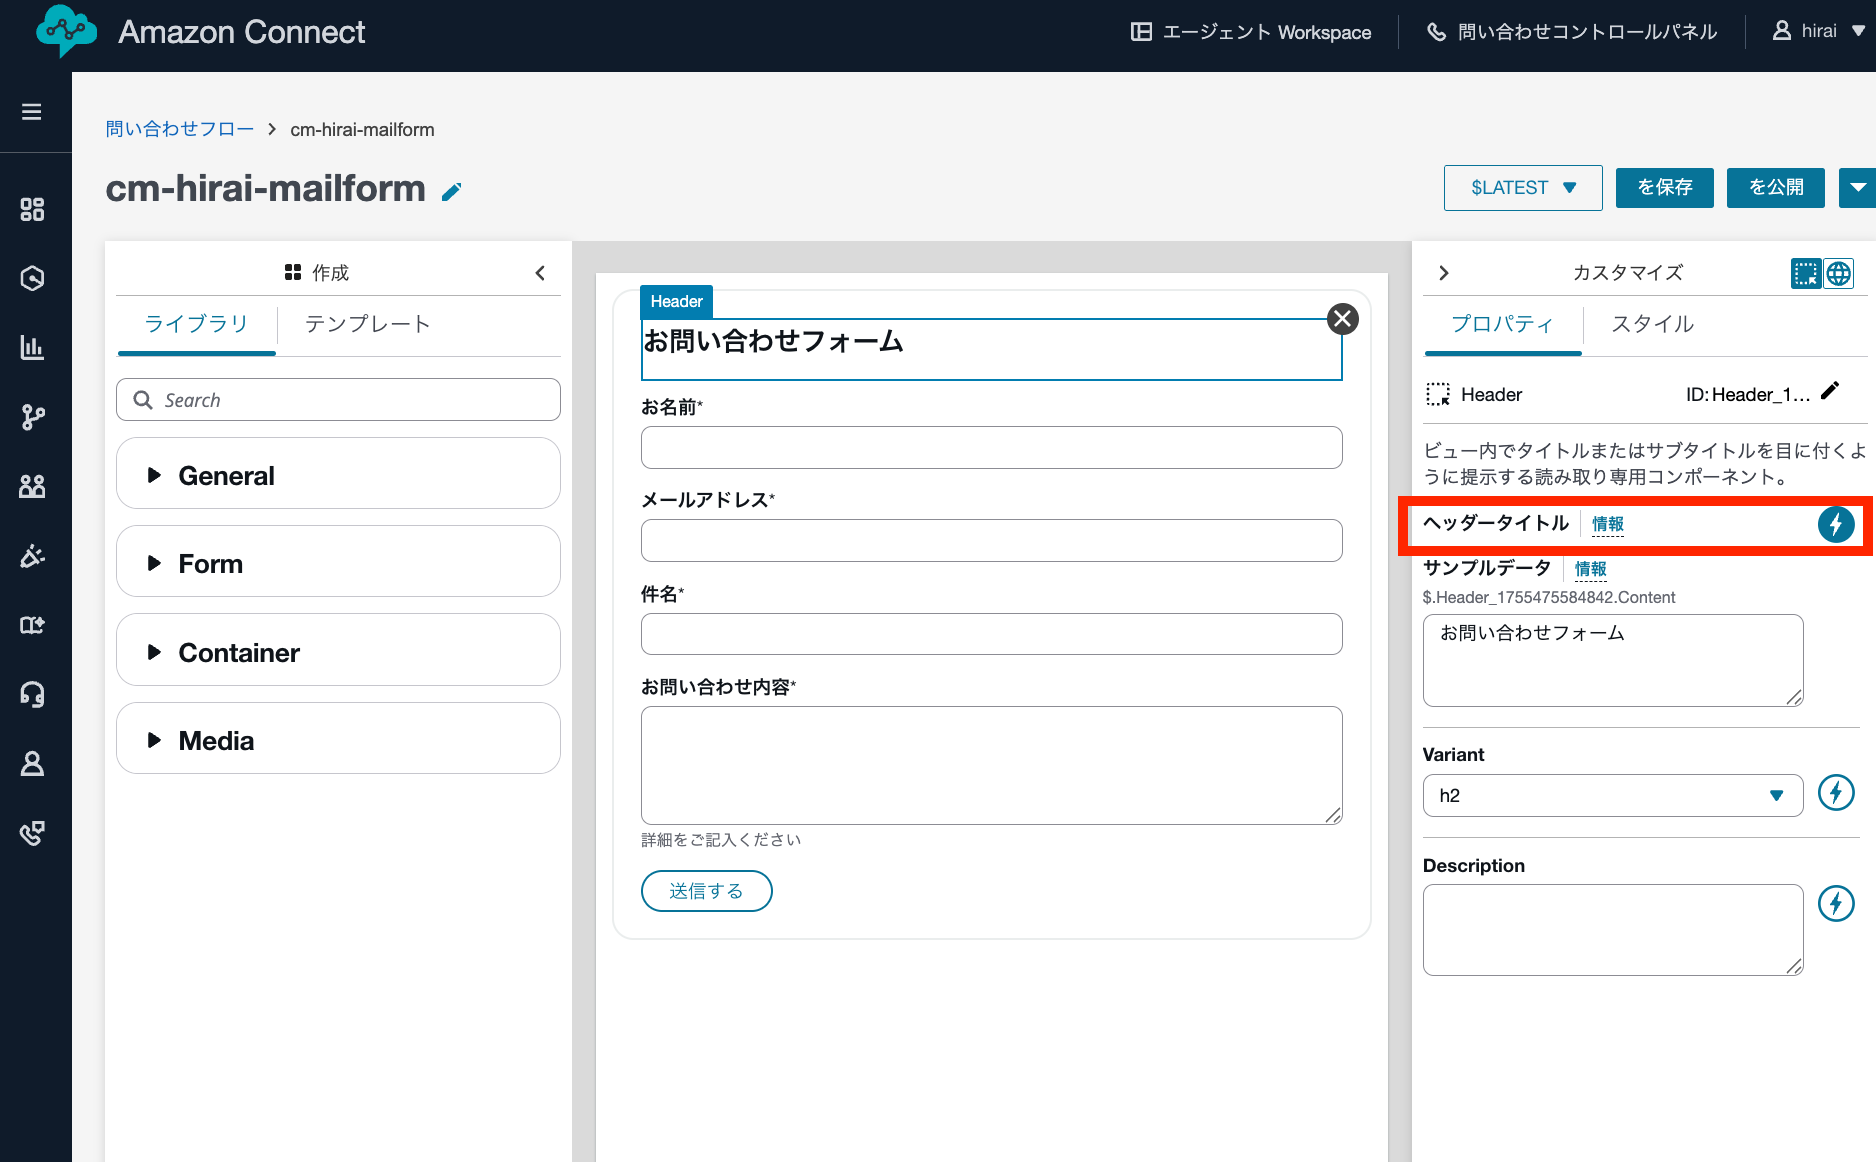Click the lightning icon next to Variant
The height and width of the screenshot is (1162, 1876).
1836,793
